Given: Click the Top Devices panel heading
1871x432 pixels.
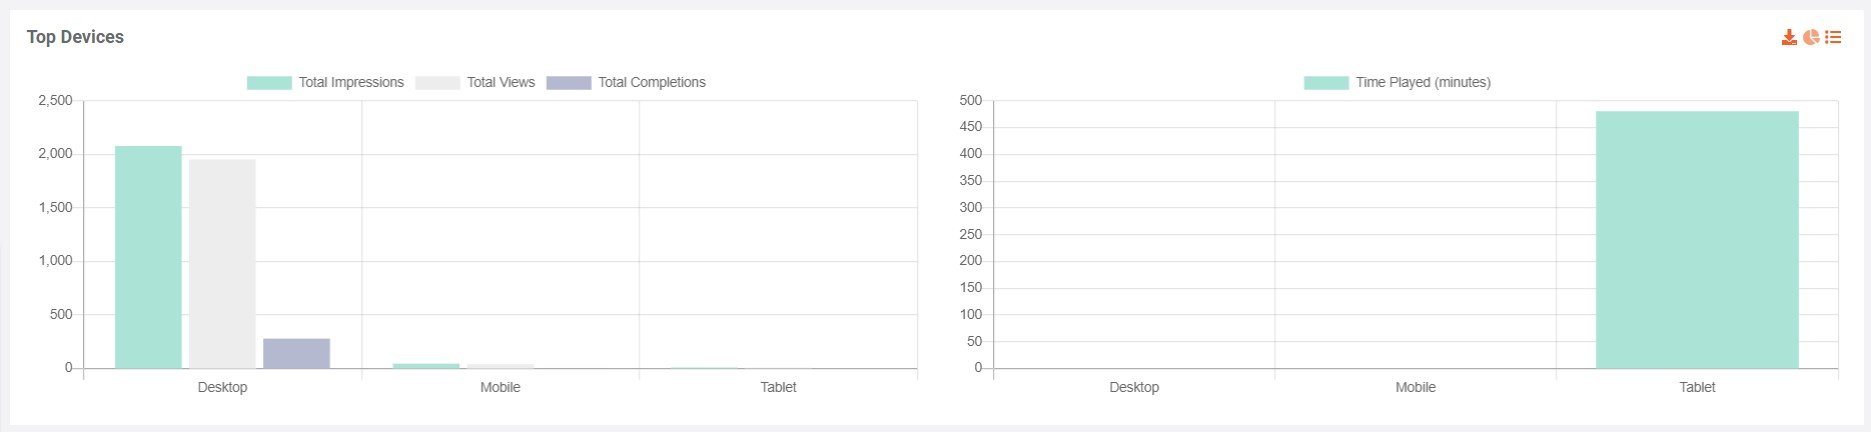Looking at the screenshot, I should [75, 37].
